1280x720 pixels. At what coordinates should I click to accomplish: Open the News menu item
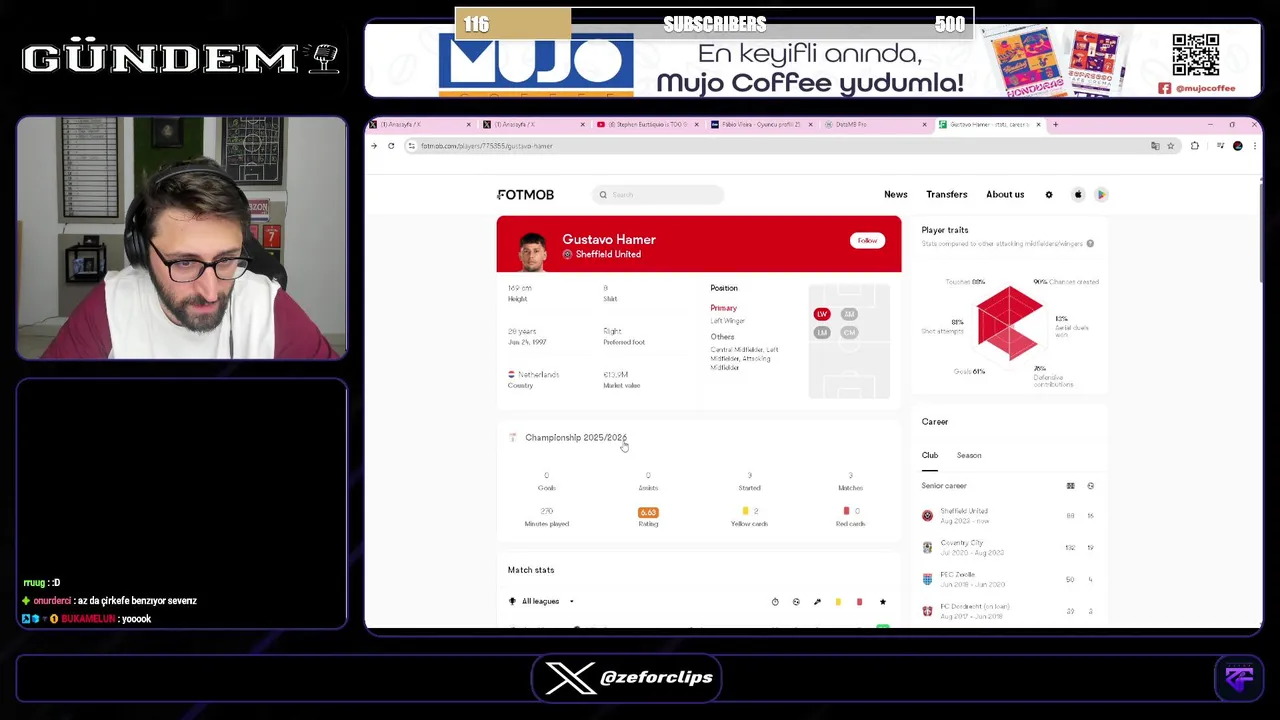(895, 194)
